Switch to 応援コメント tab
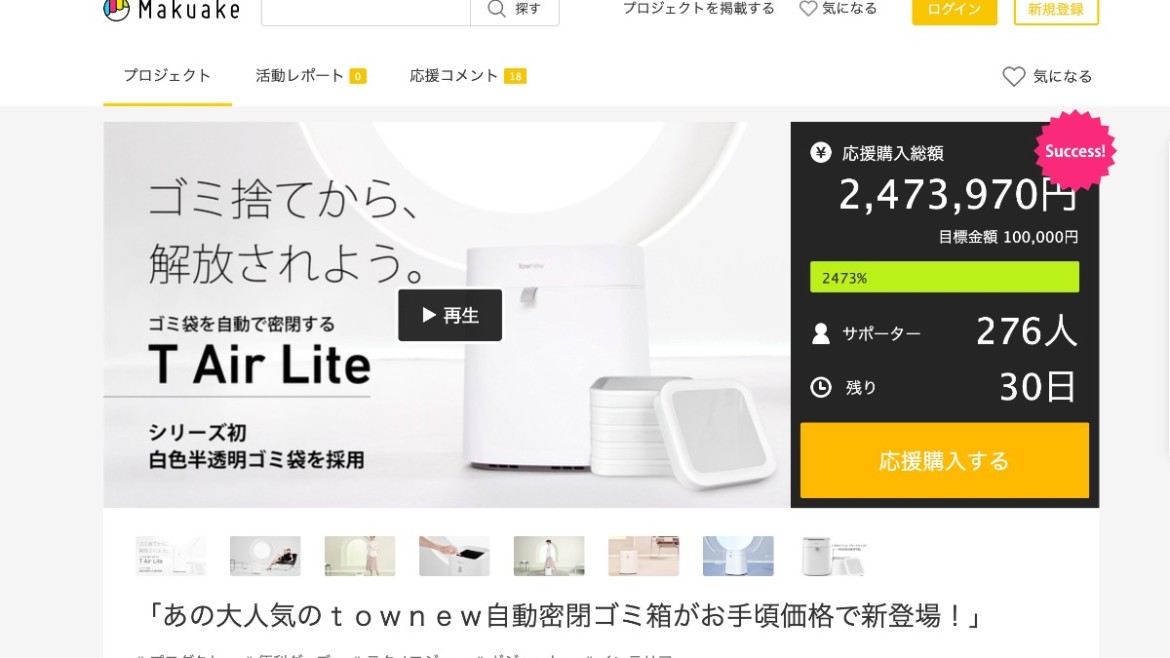Screen dimensions: 1170x658 pos(468,75)
